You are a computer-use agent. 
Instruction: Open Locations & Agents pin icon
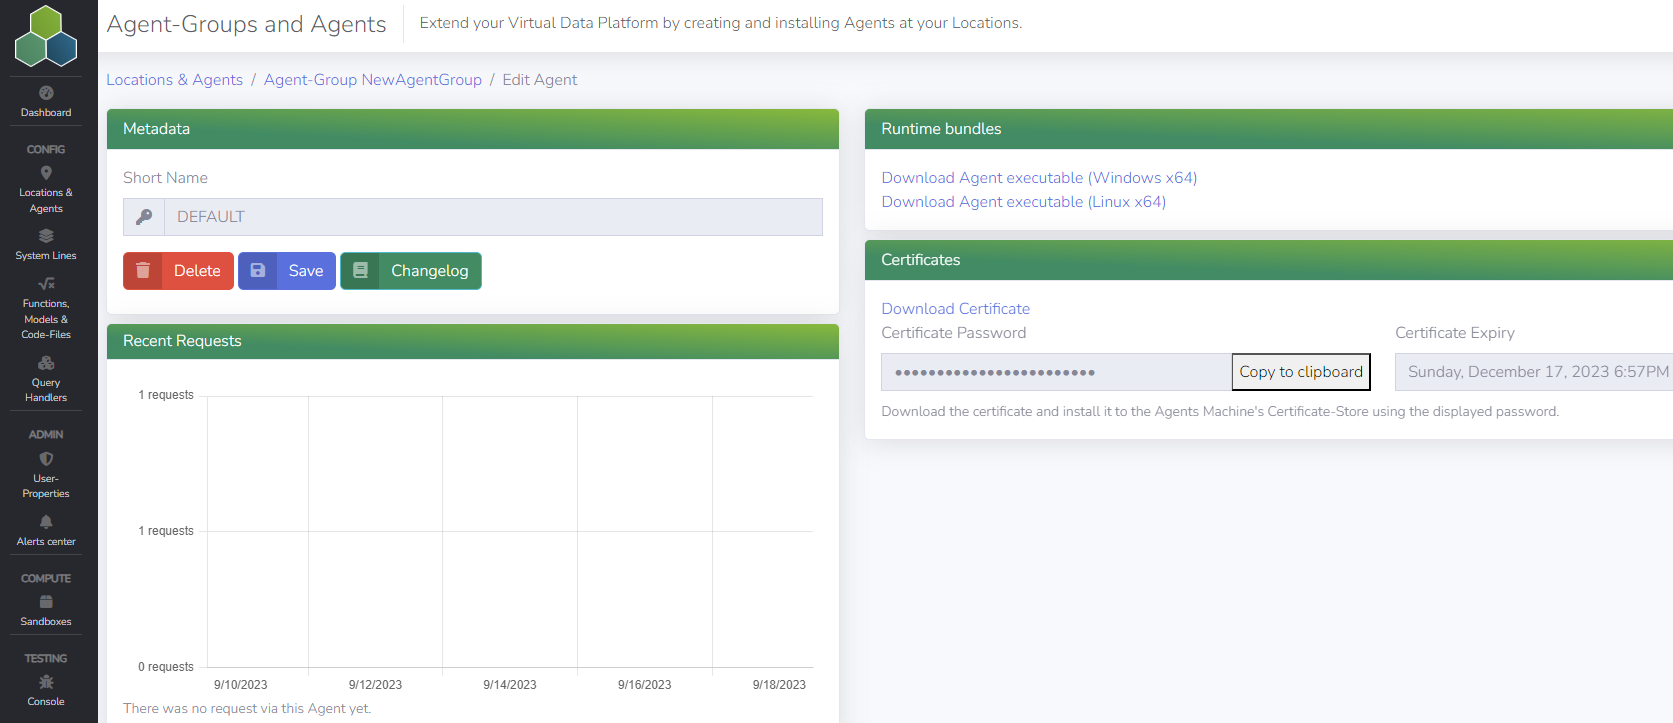46,173
